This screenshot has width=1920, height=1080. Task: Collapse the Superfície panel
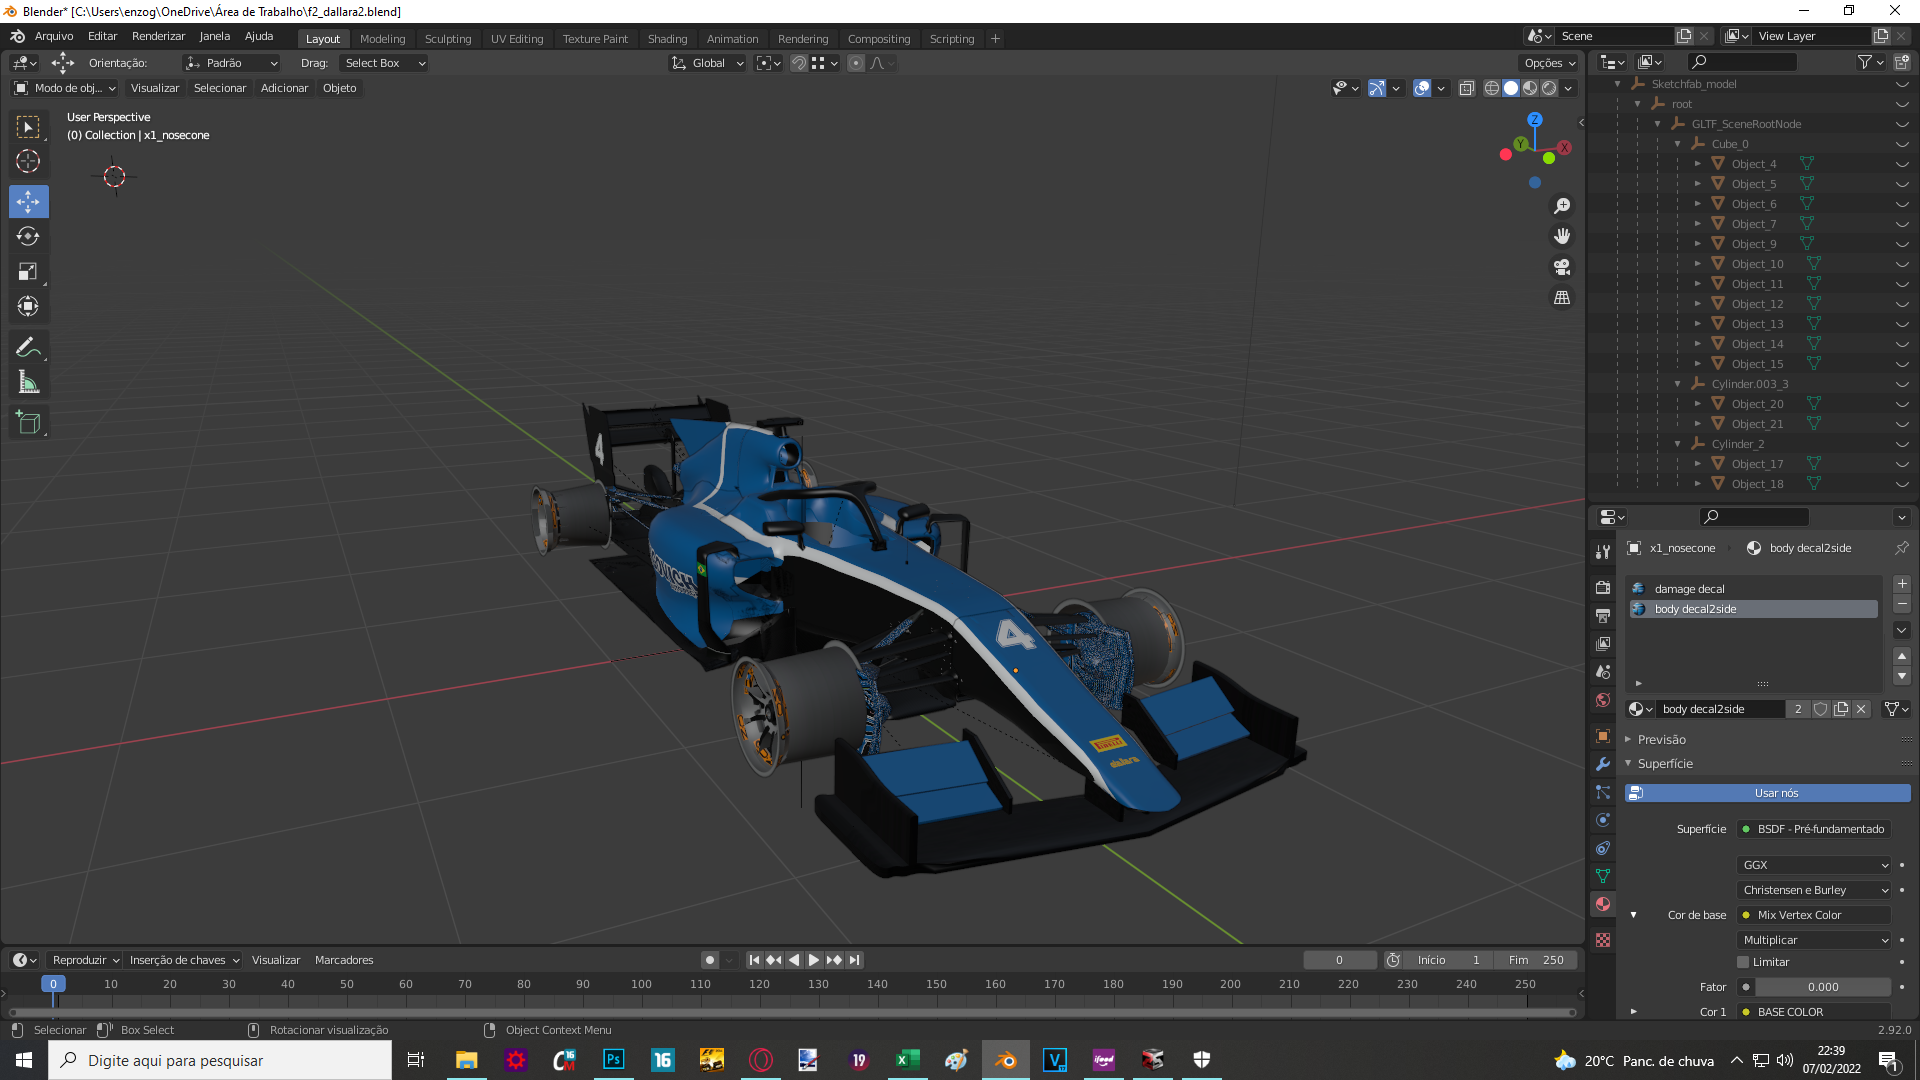click(1665, 764)
